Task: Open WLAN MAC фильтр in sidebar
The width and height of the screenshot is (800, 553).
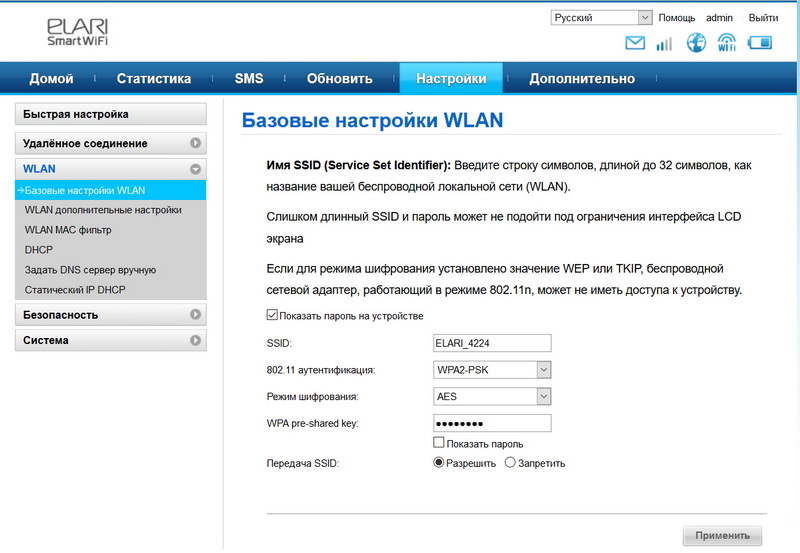Action: click(68, 230)
